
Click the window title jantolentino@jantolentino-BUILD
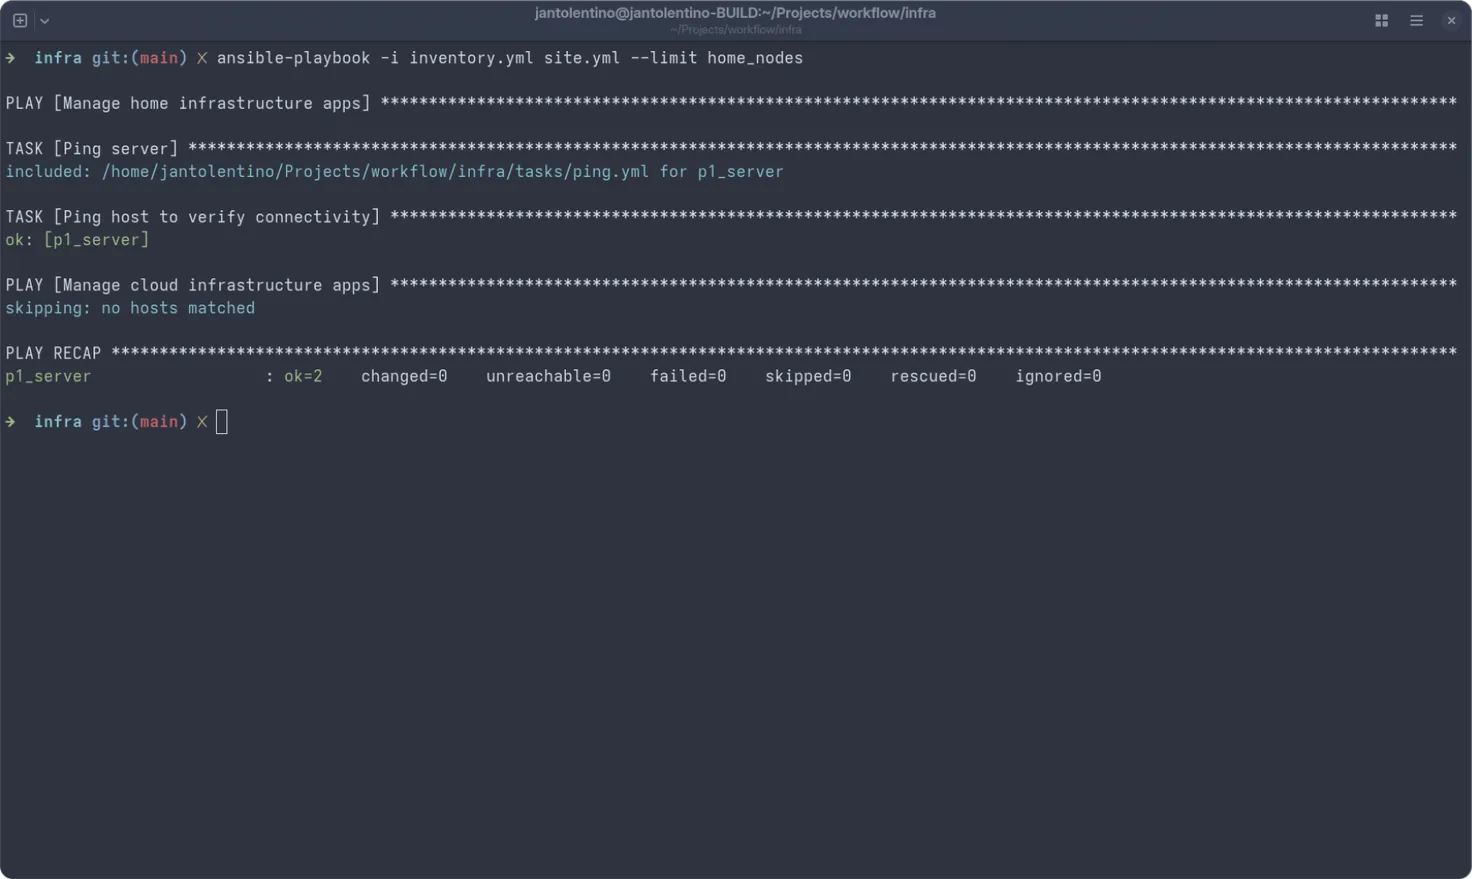pyautogui.click(x=735, y=13)
